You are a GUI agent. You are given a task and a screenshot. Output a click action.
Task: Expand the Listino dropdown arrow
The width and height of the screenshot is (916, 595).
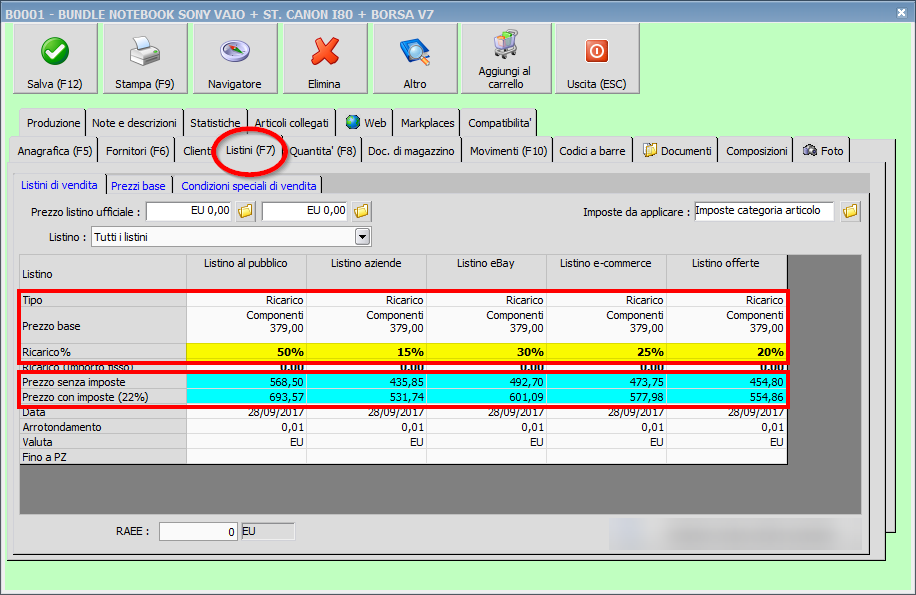(x=363, y=236)
